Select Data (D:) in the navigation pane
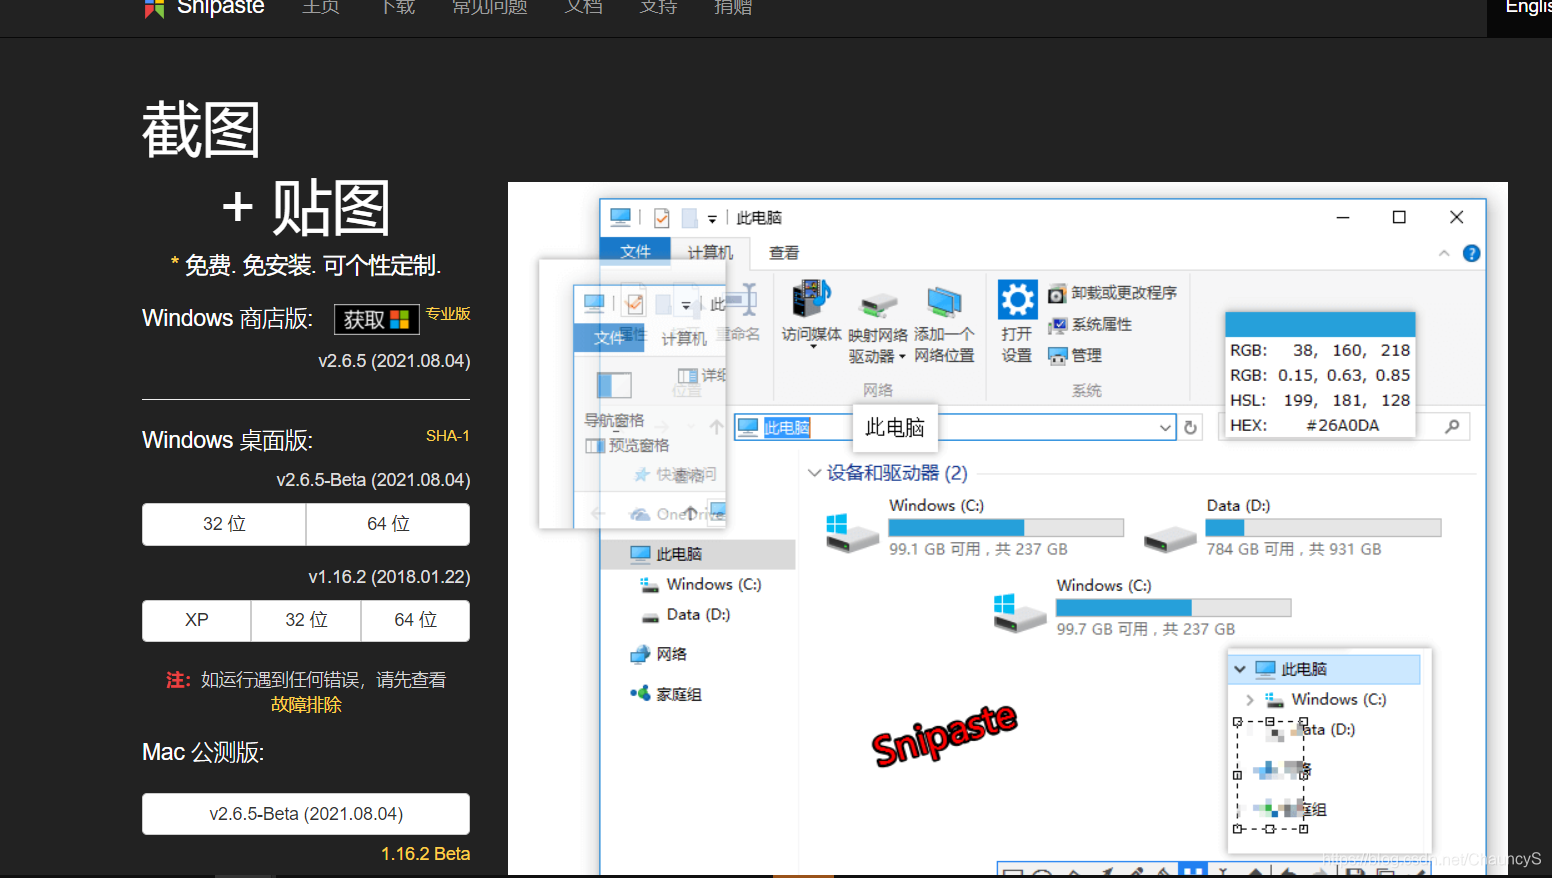The width and height of the screenshot is (1552, 878). 686,614
